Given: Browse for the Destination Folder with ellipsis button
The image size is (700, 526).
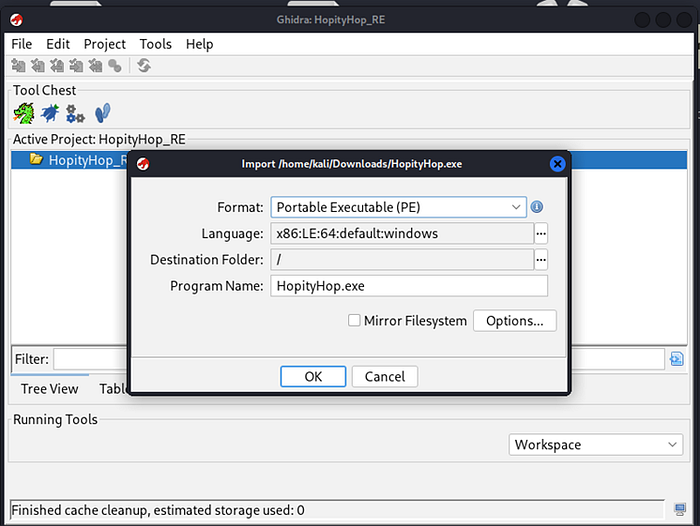Looking at the screenshot, I should point(541,260).
